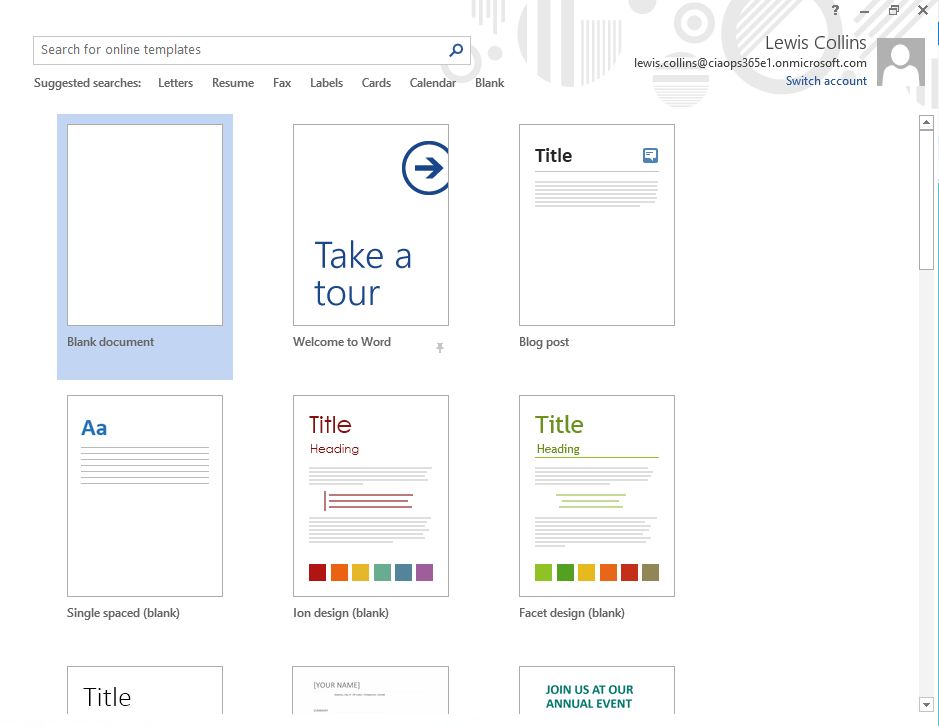Click the blog icon in the Blog post thumbnail
Image resolution: width=939 pixels, height=726 pixels.
click(x=650, y=156)
